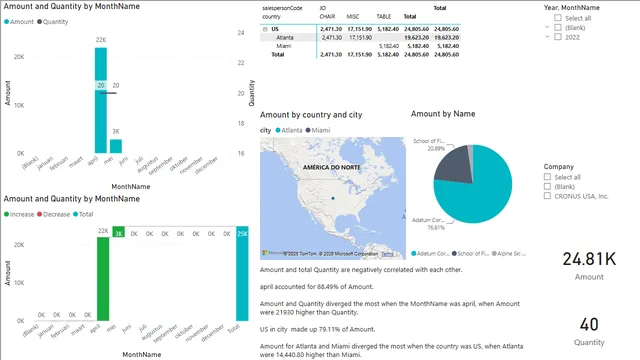The height and width of the screenshot is (360, 640).
Task: Click the 'School of Fi...' 20.89% pie label
Action: (429, 145)
